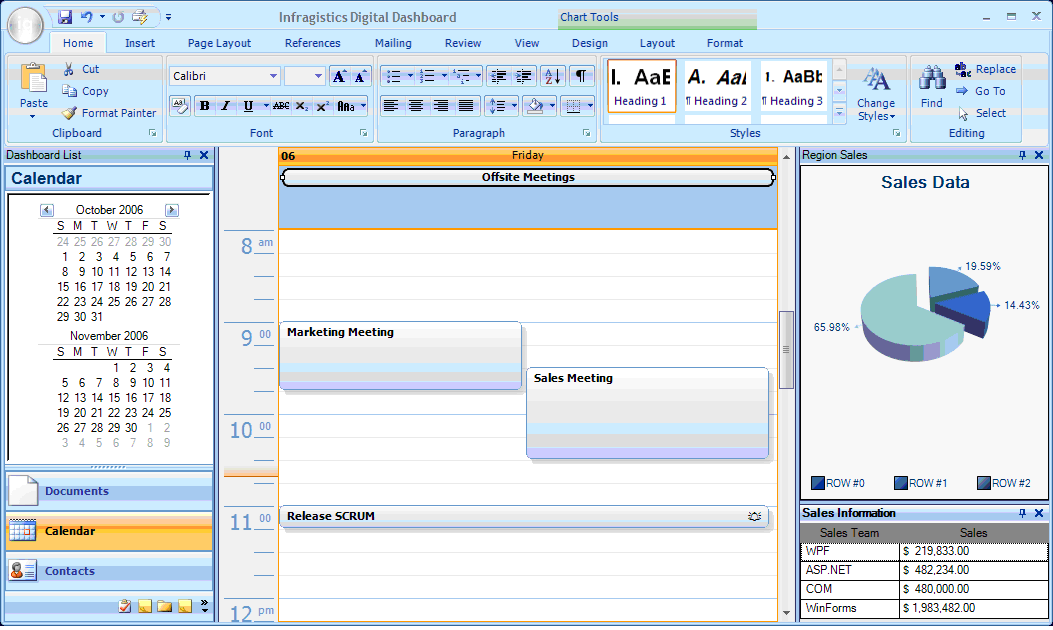Image resolution: width=1053 pixels, height=630 pixels.
Task: Open the Marketing Meeting appointment
Action: [x=400, y=355]
